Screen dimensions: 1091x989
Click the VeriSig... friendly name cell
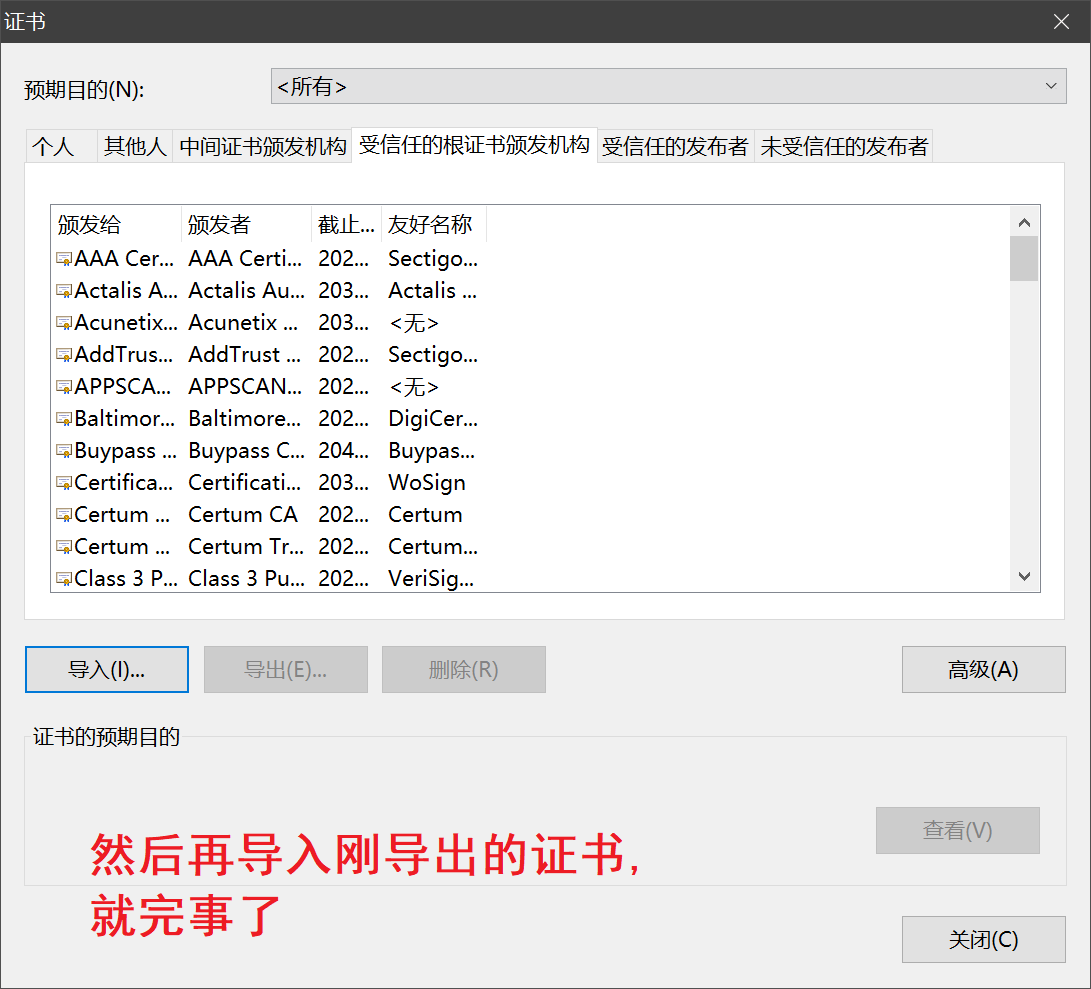click(x=431, y=579)
